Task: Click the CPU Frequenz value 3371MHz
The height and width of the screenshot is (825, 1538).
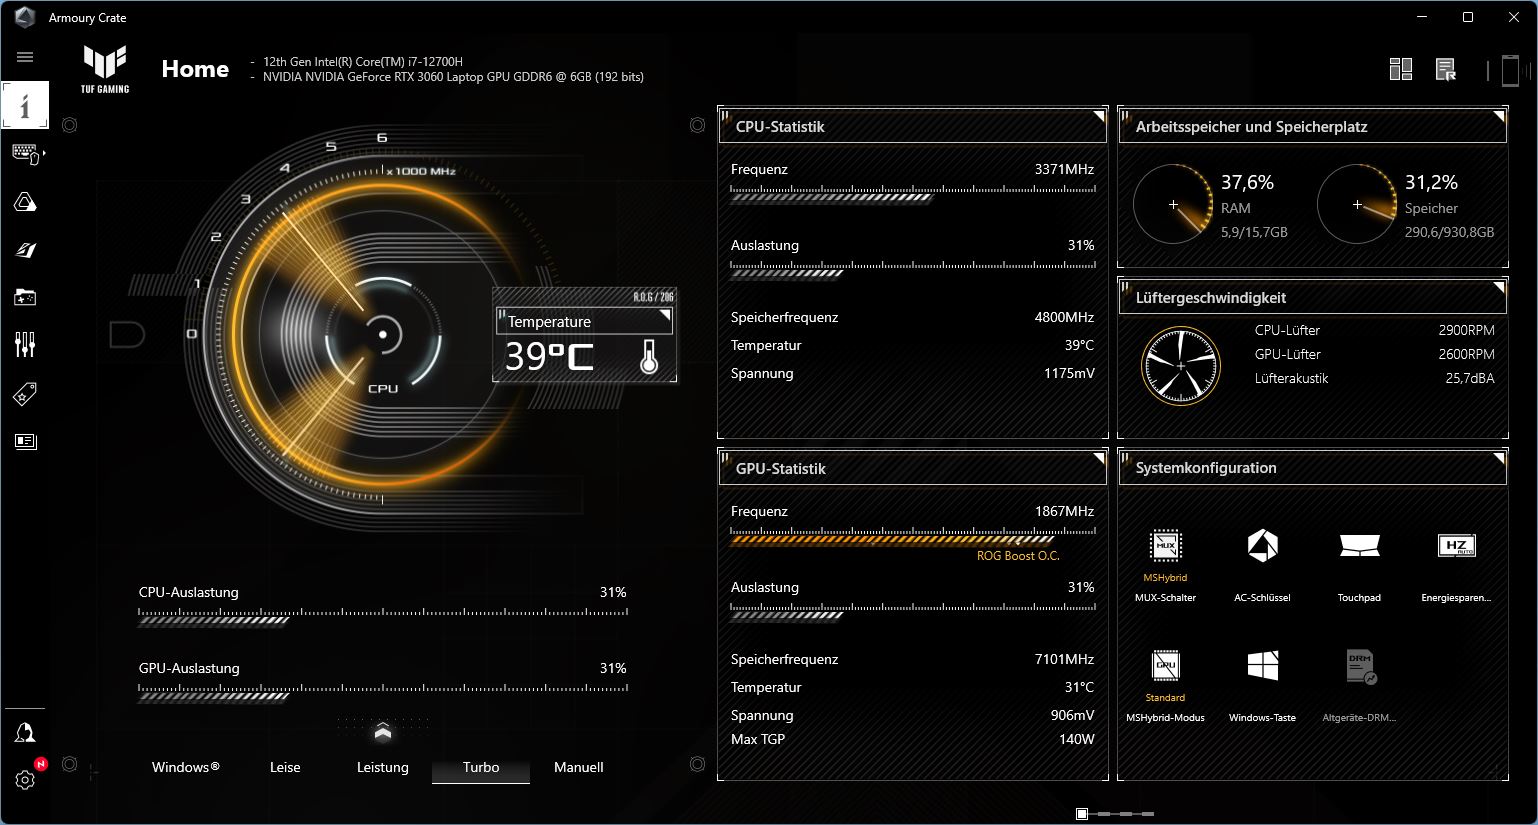Action: tap(1064, 169)
